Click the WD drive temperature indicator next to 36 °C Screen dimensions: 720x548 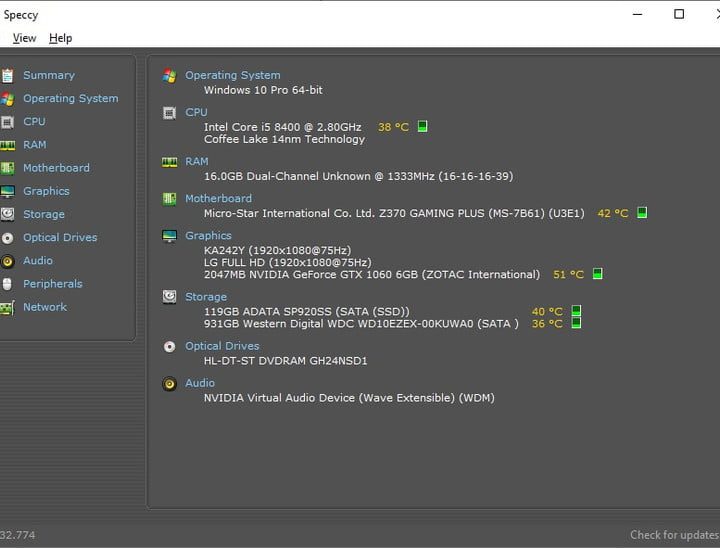(576, 323)
